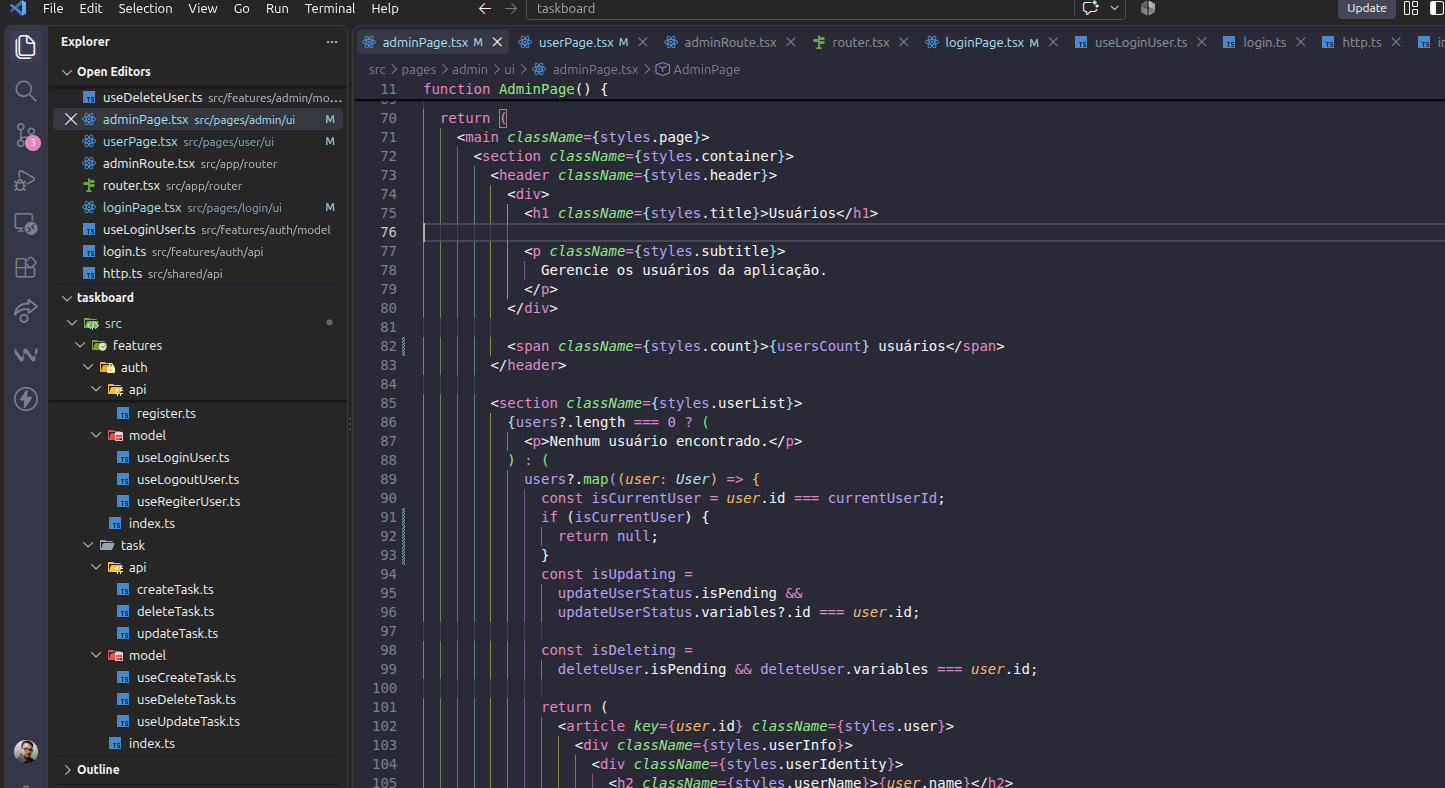1445x788 pixels.
Task: Open the Extensions view
Action: [x=26, y=267]
